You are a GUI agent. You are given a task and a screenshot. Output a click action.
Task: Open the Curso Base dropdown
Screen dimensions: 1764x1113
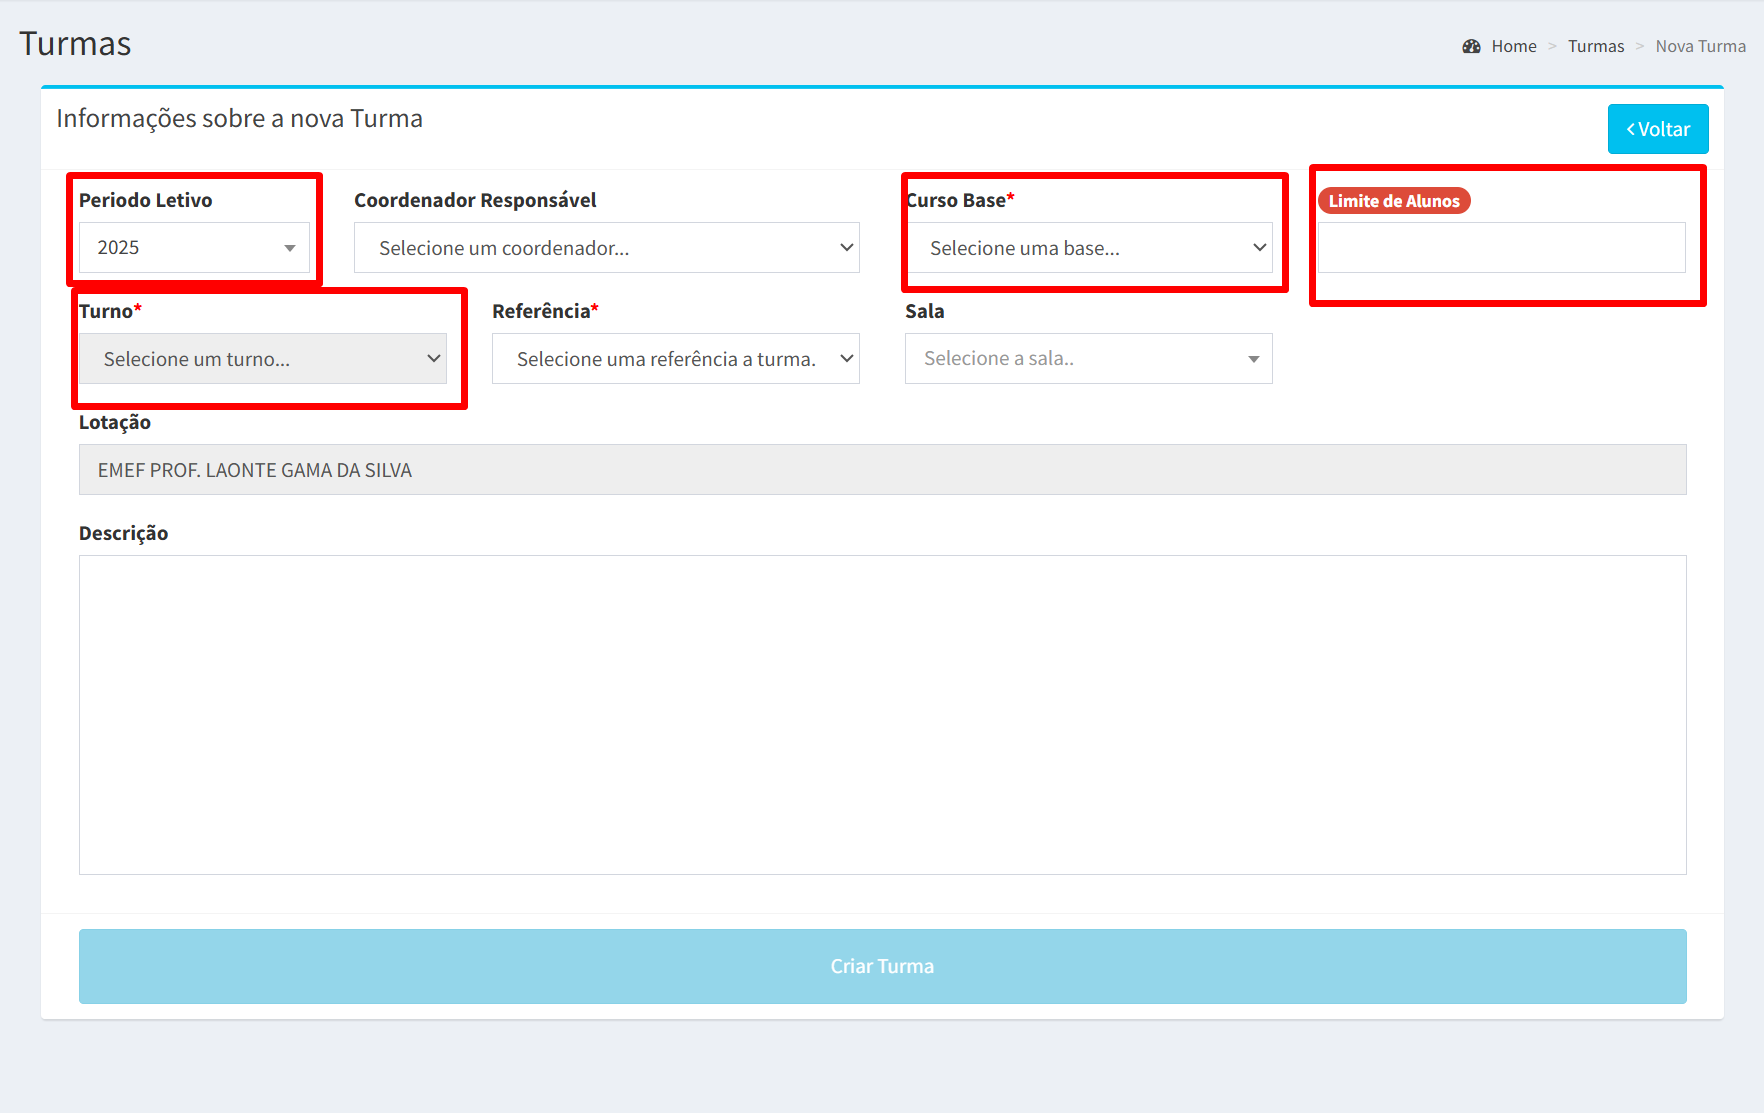pyautogui.click(x=1089, y=247)
